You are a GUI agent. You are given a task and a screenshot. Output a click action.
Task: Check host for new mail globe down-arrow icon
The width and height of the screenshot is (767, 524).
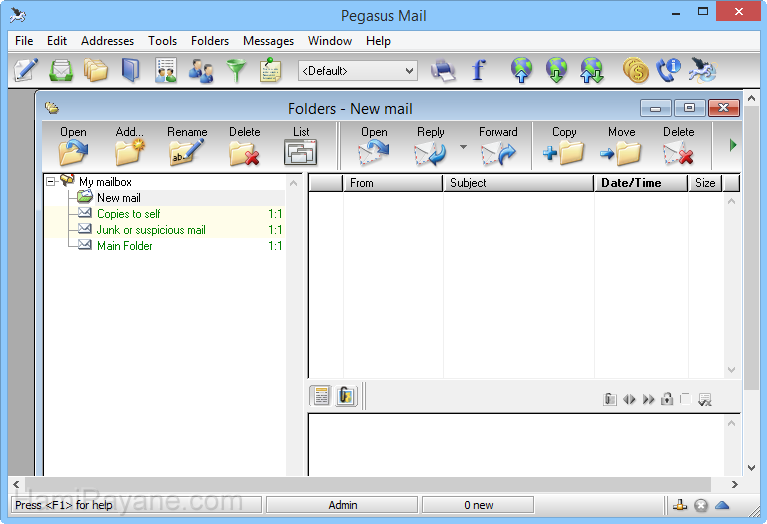pos(557,70)
